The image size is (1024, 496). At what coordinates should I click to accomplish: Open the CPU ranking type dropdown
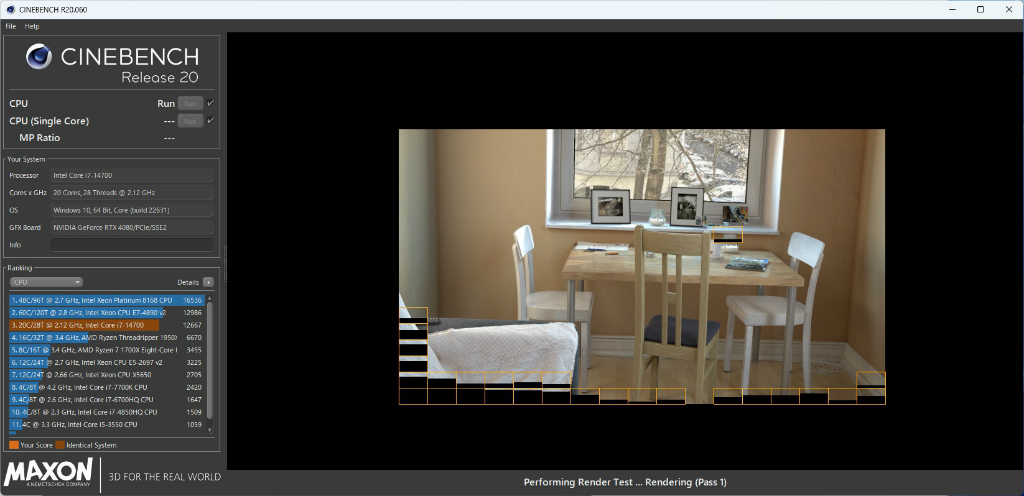tap(46, 283)
